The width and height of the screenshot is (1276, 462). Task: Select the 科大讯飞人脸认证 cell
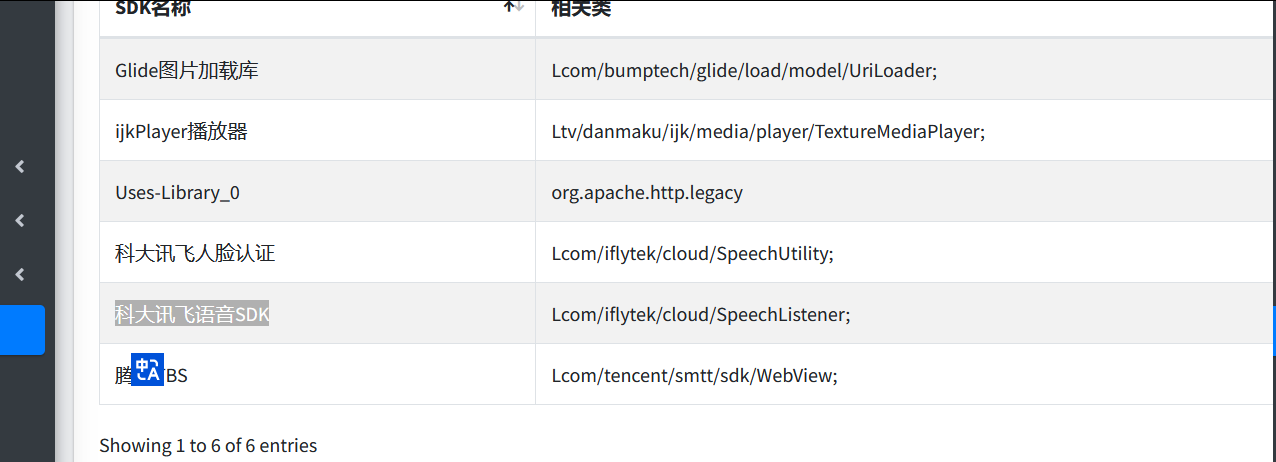(318, 253)
